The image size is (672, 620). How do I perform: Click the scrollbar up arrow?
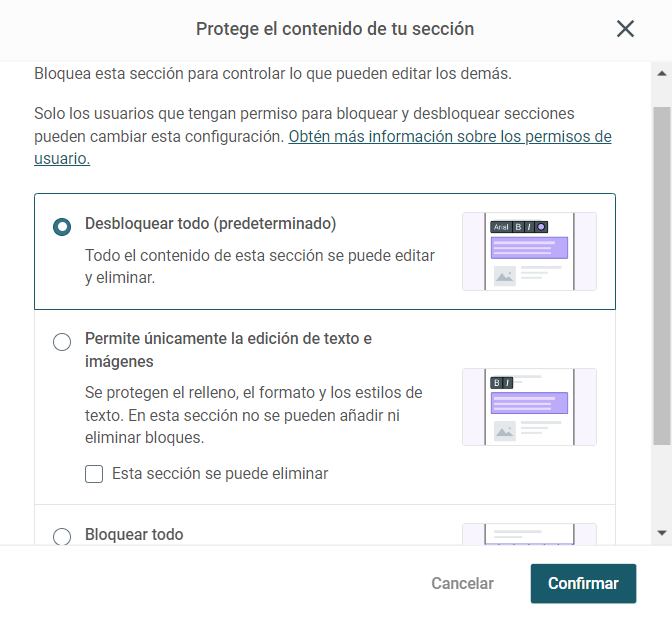(662, 74)
